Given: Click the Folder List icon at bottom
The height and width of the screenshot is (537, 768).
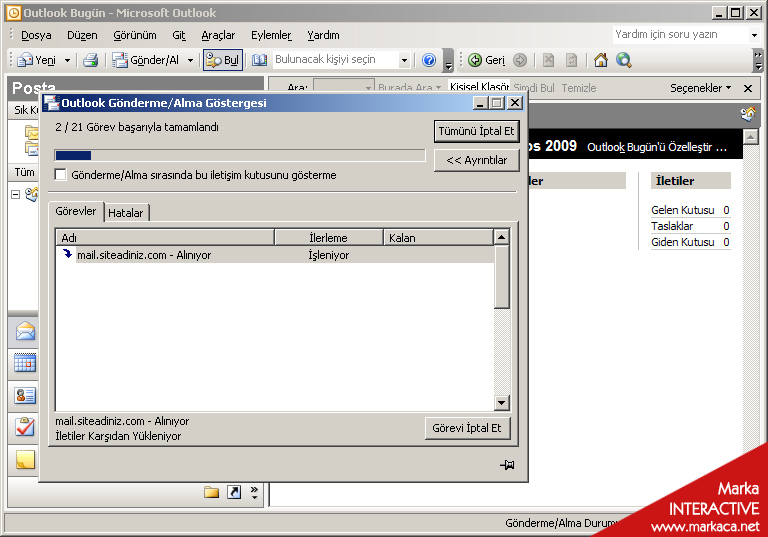Looking at the screenshot, I should point(211,492).
